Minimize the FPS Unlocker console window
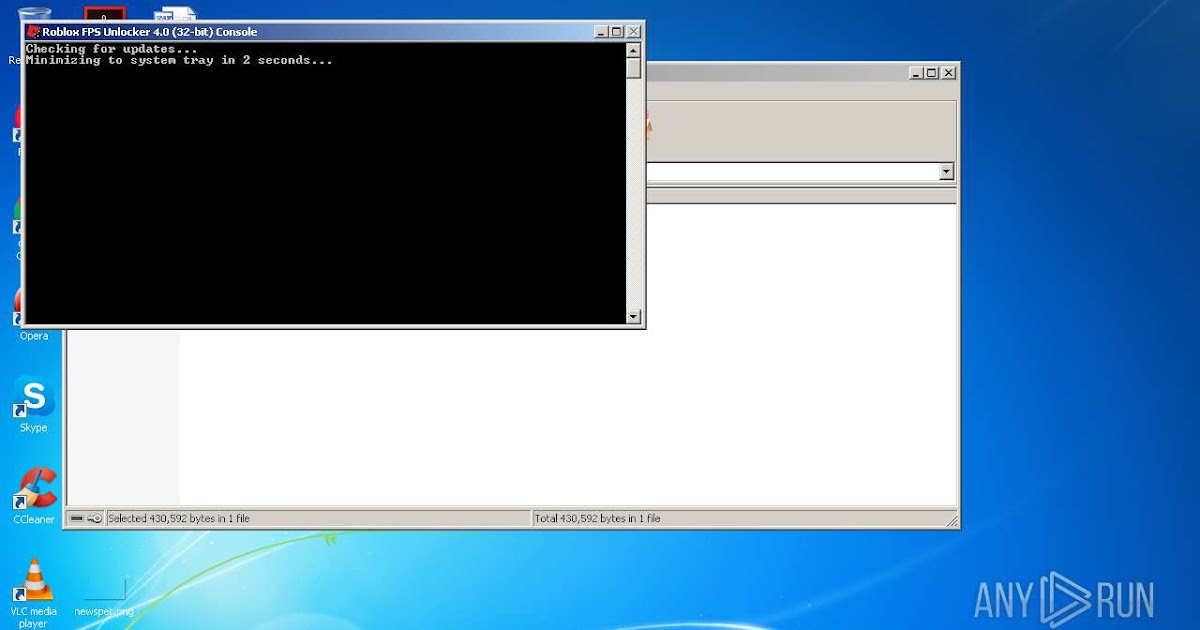The image size is (1200, 630). (x=600, y=32)
